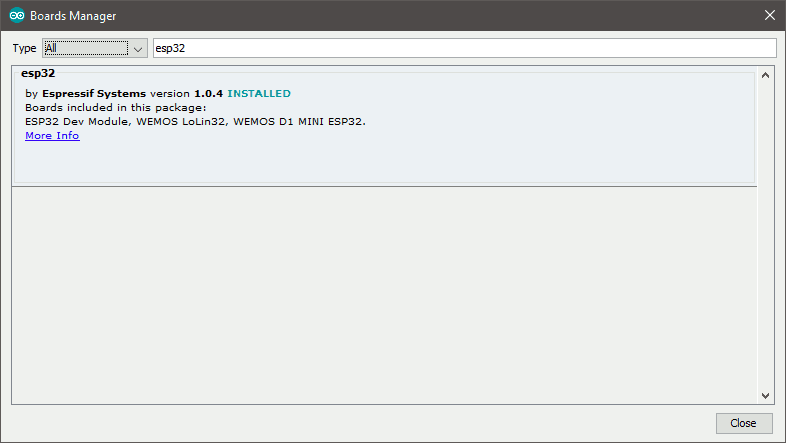Click the version 1.0.4 text
This screenshot has width=786, height=443.
pyautogui.click(x=186, y=94)
